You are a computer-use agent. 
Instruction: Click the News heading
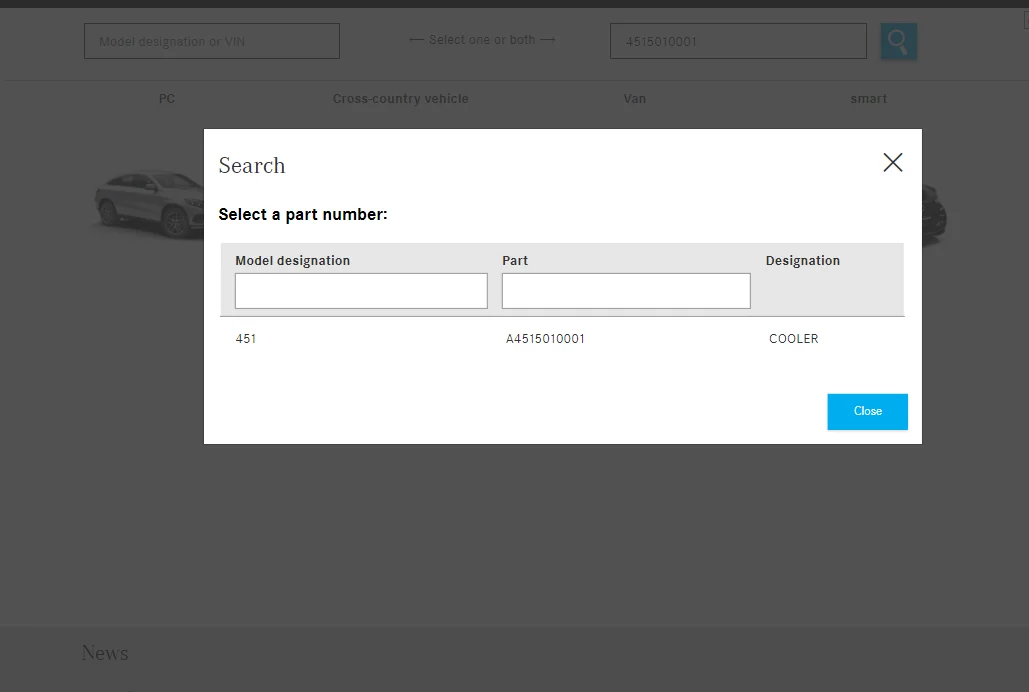point(105,653)
